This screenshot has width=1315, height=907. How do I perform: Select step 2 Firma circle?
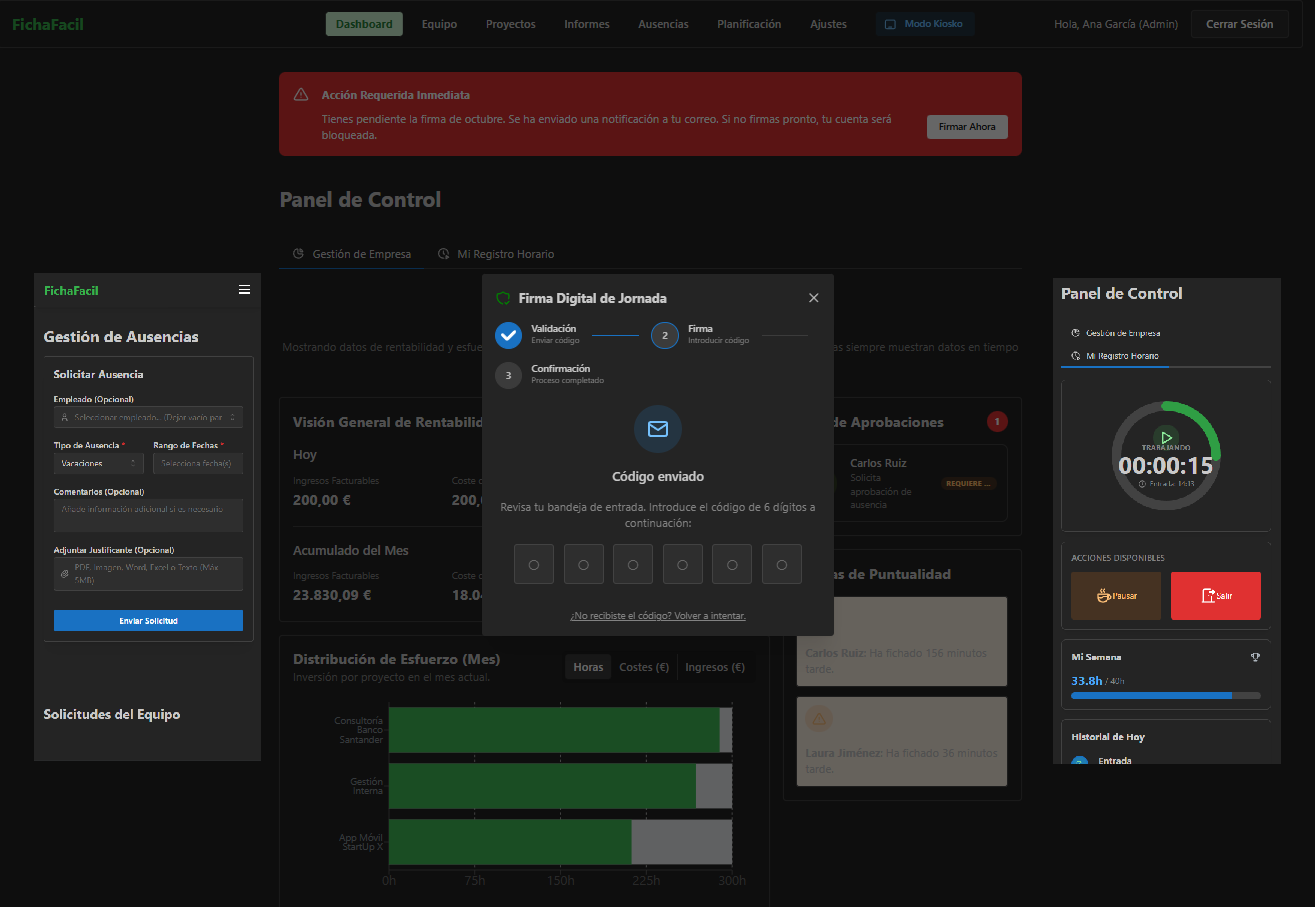point(665,335)
